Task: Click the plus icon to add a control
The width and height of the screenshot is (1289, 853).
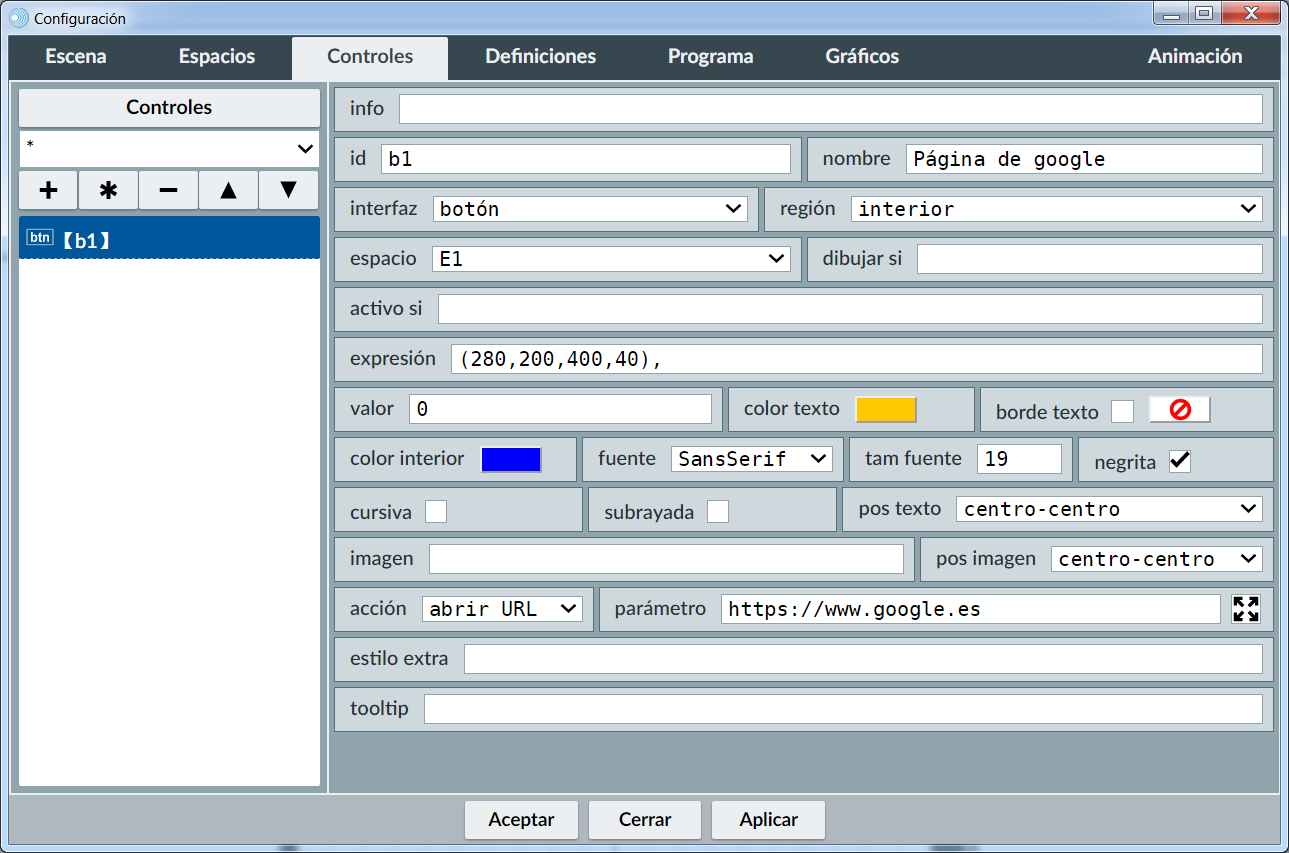Action: pos(48,190)
